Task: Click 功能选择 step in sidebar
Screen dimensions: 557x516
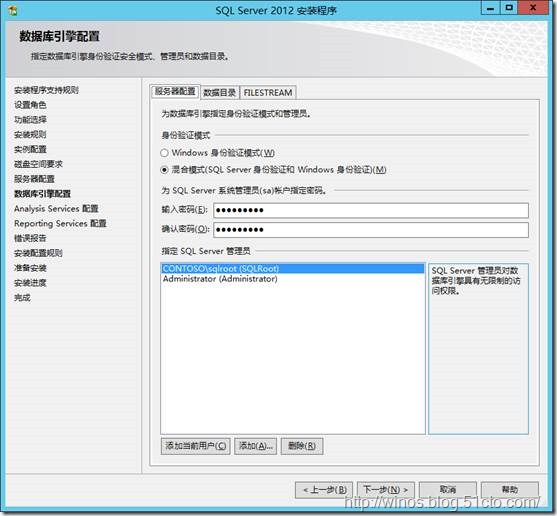Action: pyautogui.click(x=30, y=120)
